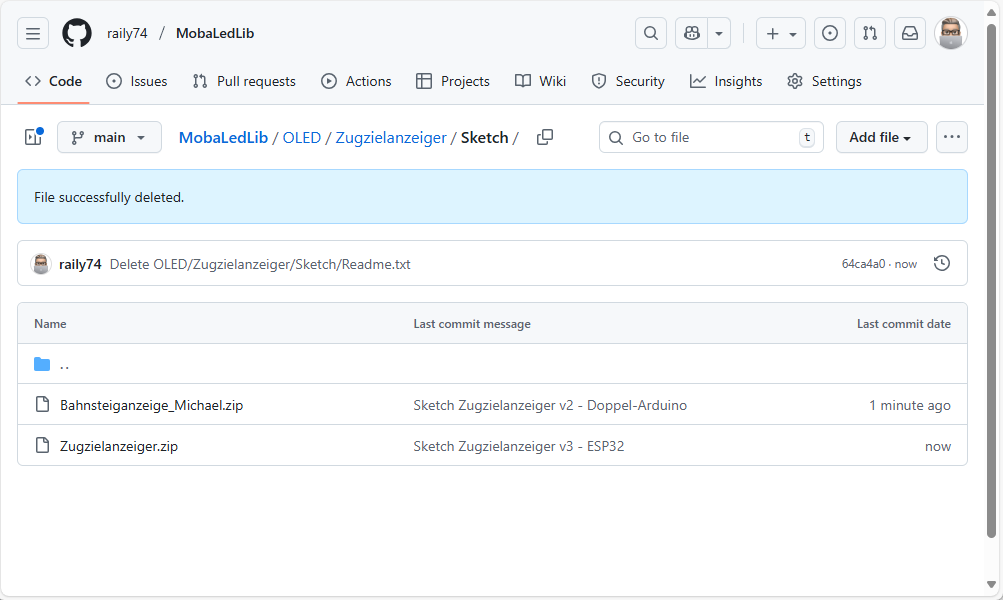Copy the path with copy icon

click(545, 137)
